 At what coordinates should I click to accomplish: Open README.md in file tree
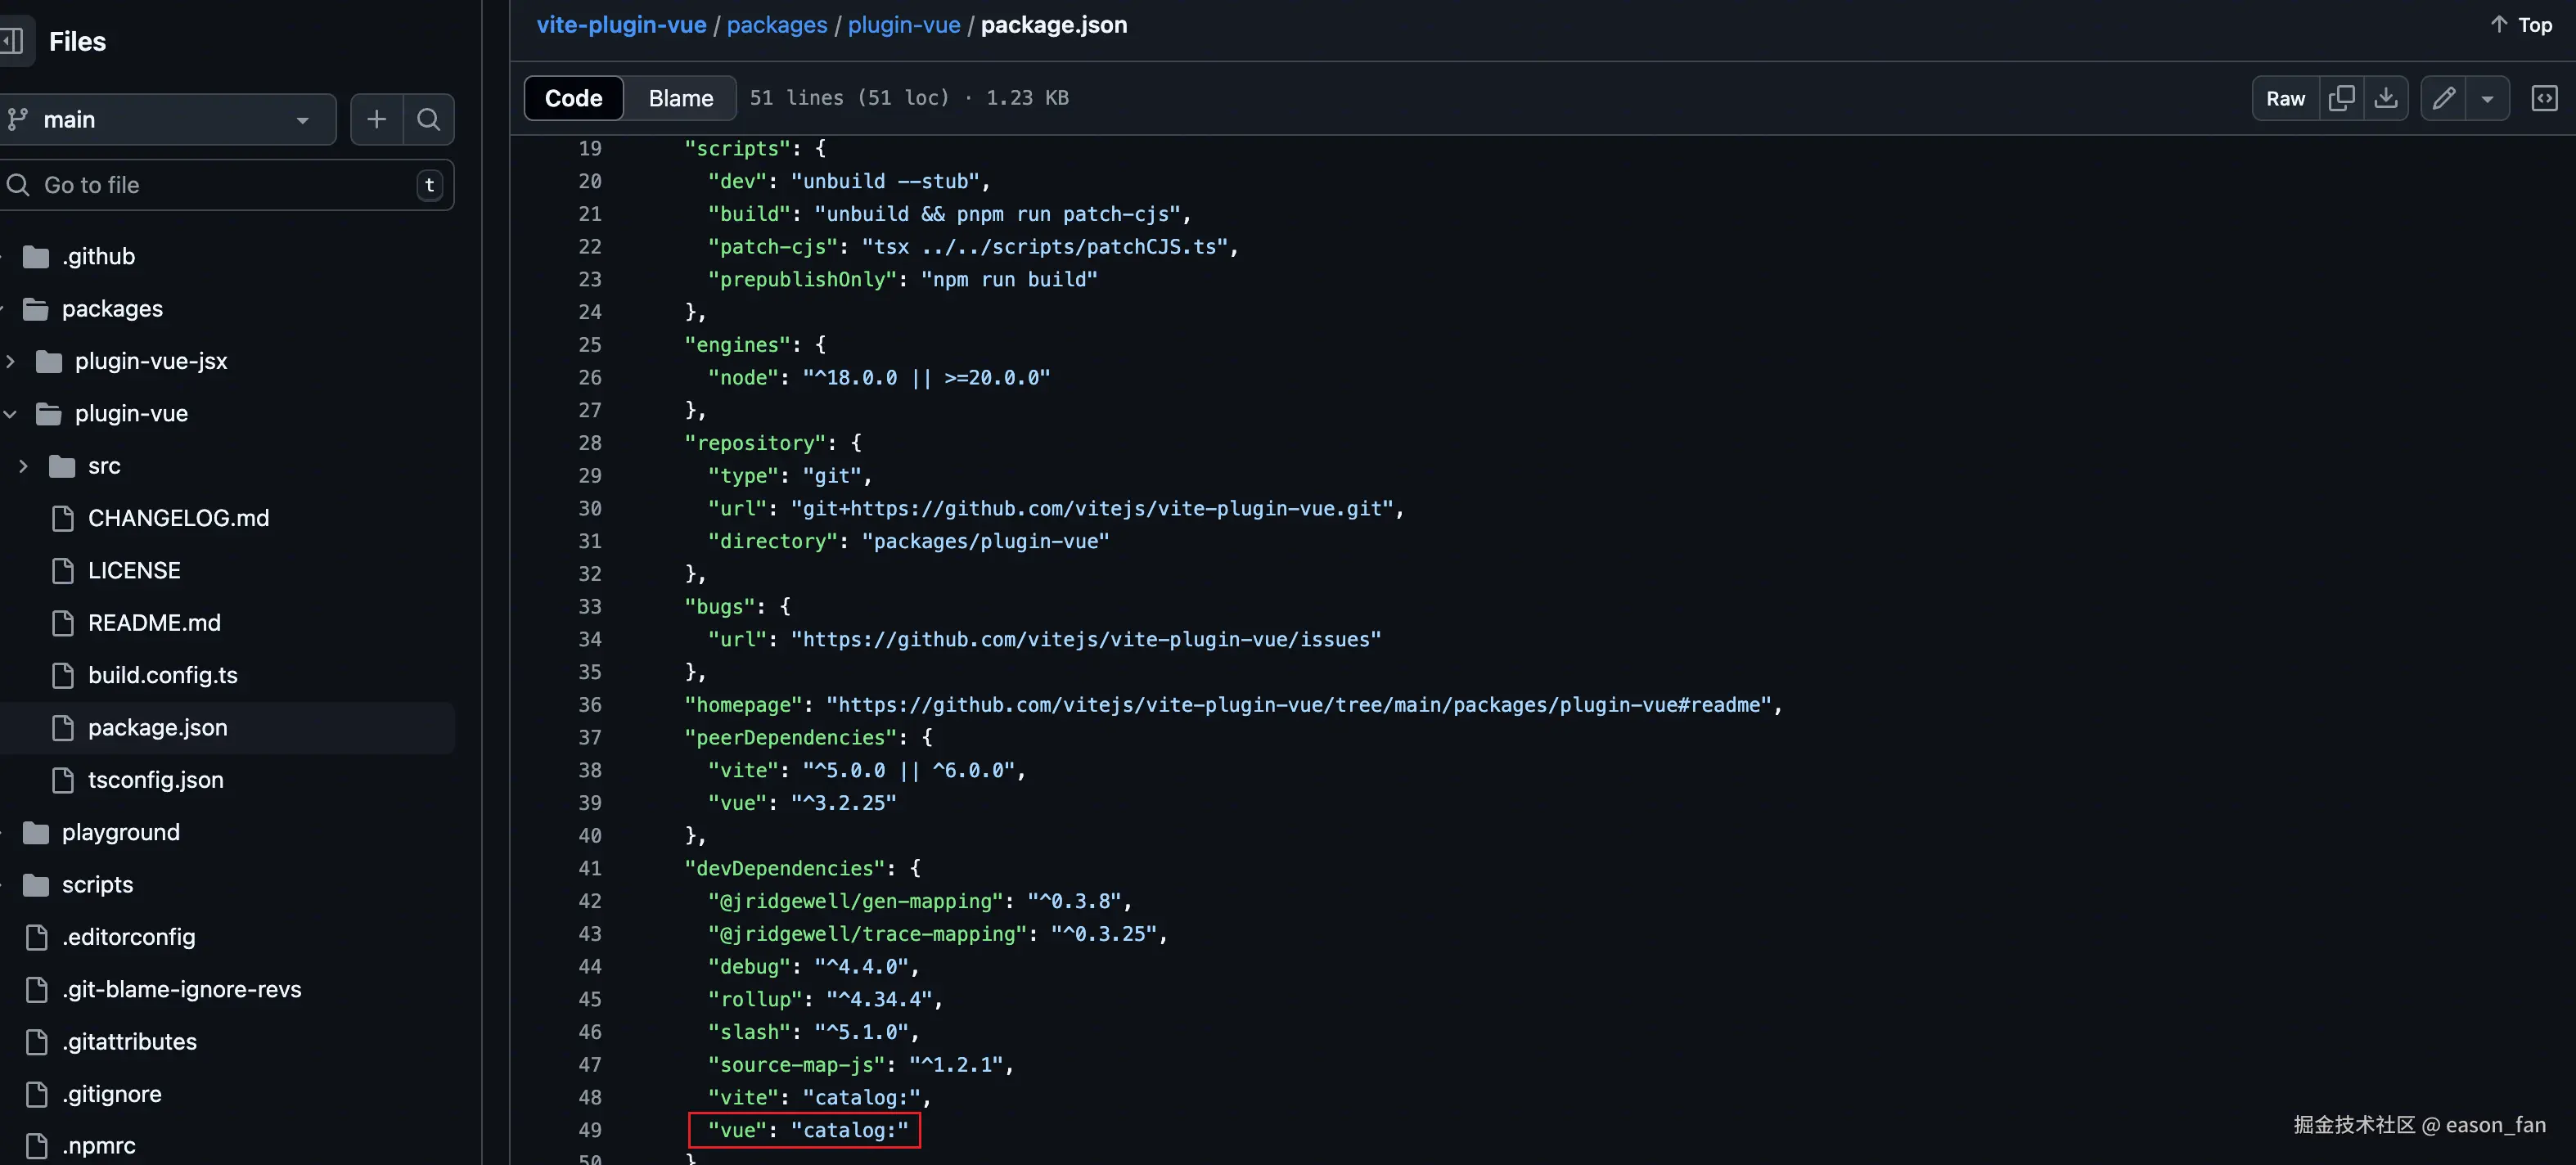(x=154, y=623)
